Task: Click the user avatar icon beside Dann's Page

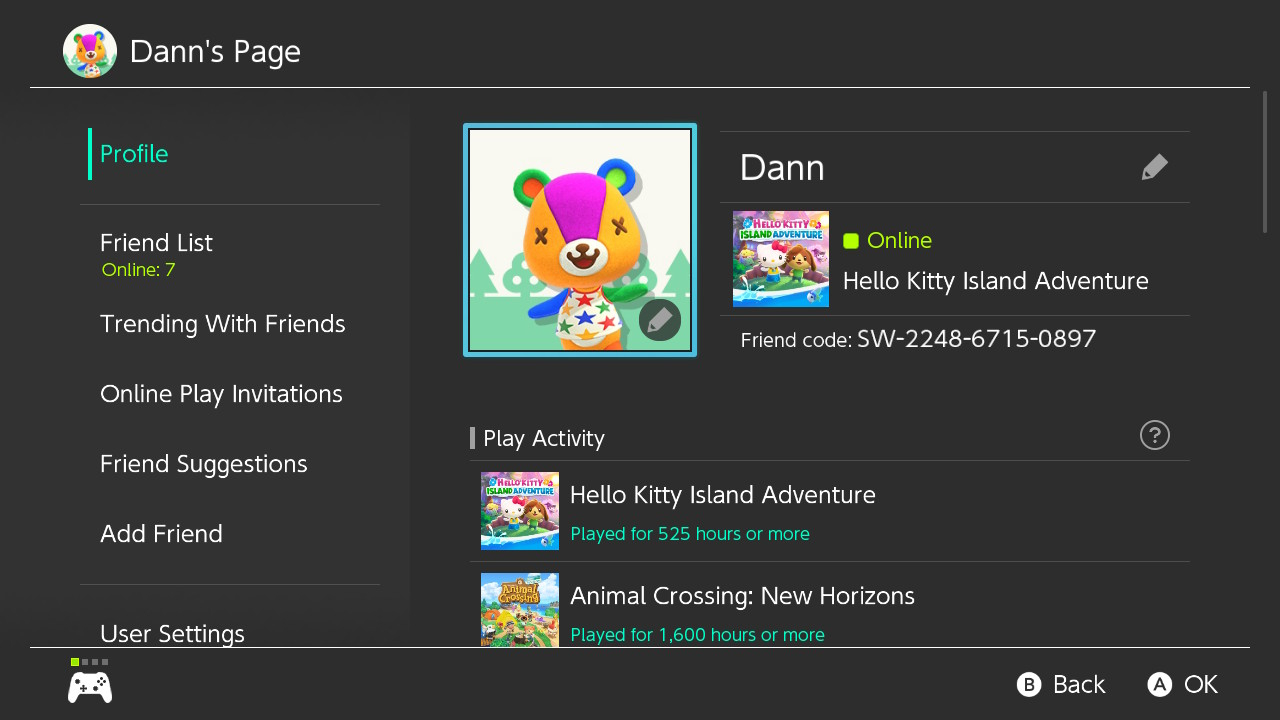Action: pos(90,51)
